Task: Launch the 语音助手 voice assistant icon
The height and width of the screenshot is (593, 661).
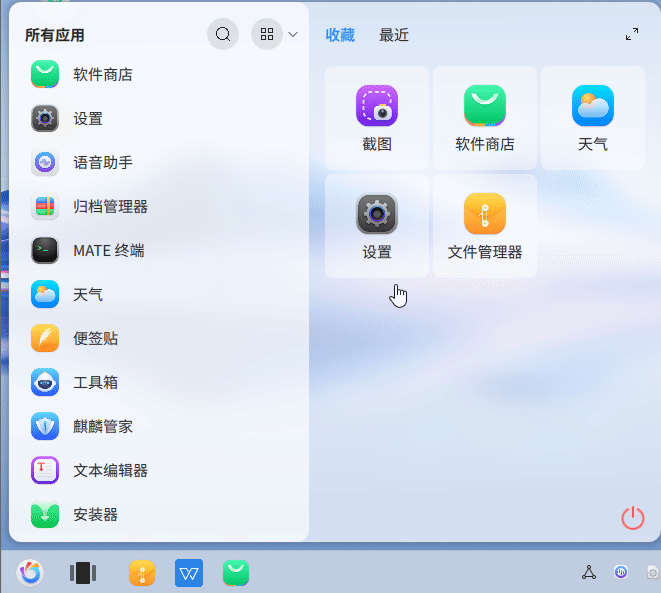Action: pos(45,162)
